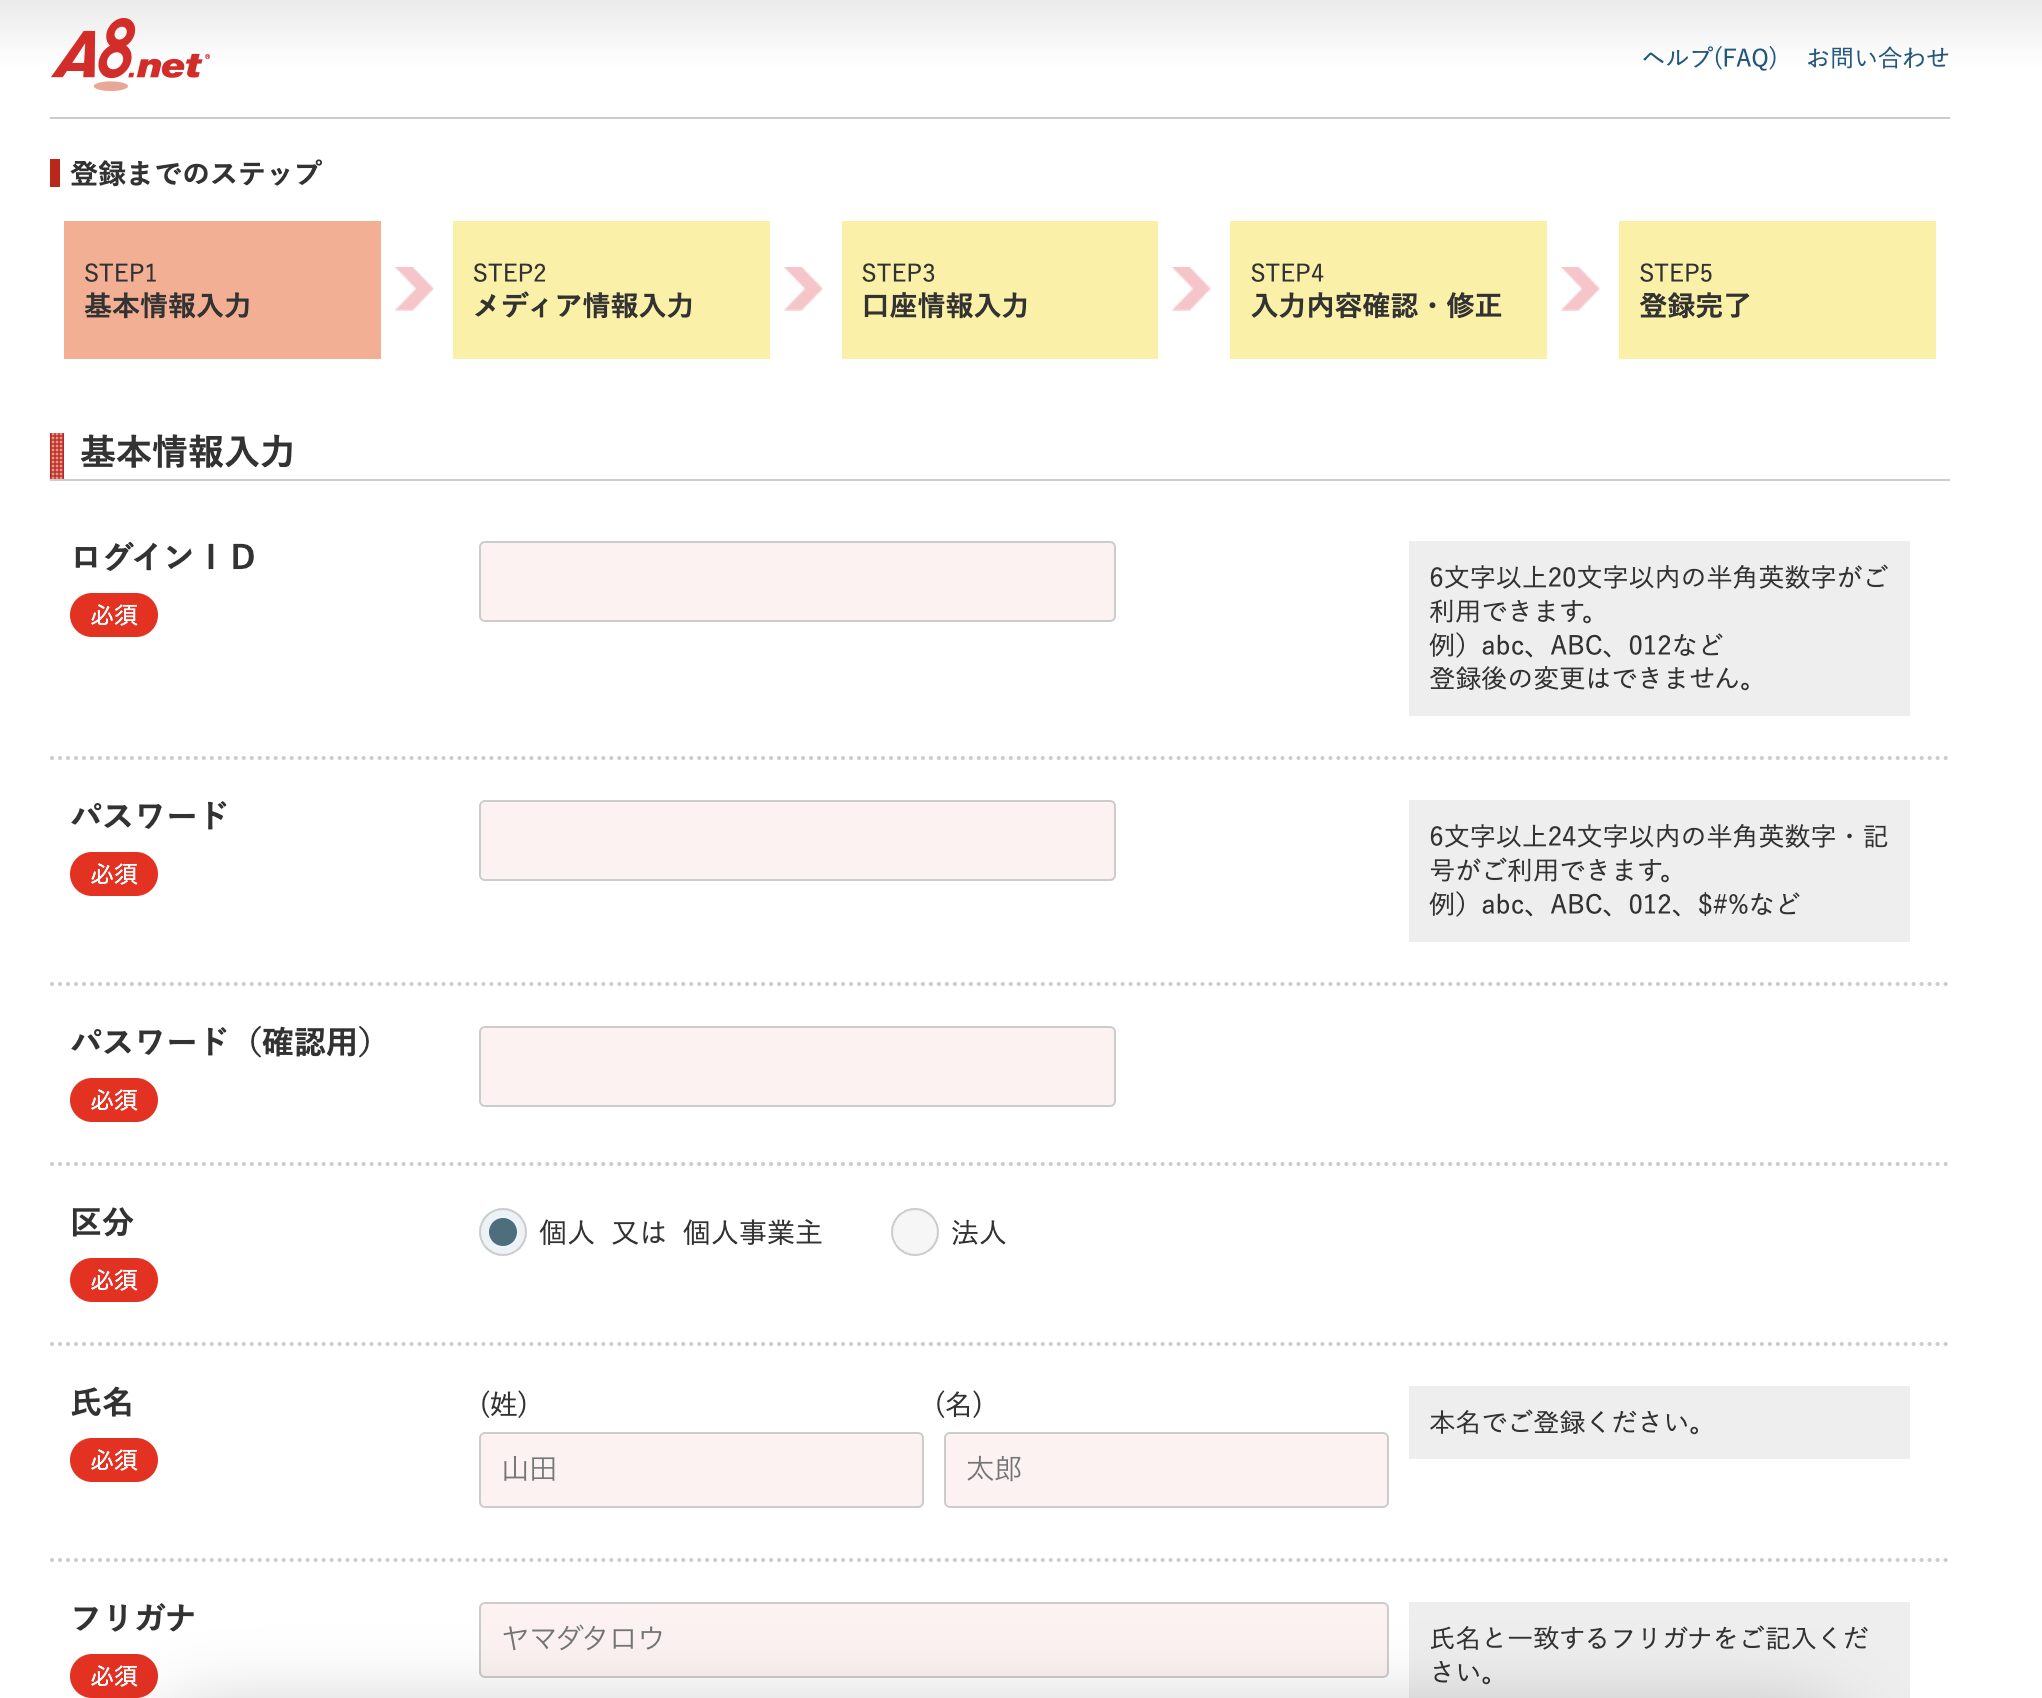Click the 登録までのステップ heading

(x=196, y=173)
